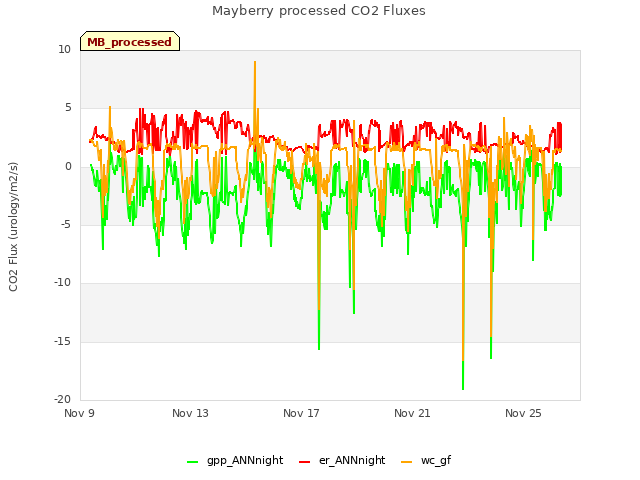Select the MB_processed label badge
This screenshot has width=640, height=480.
(130, 41)
